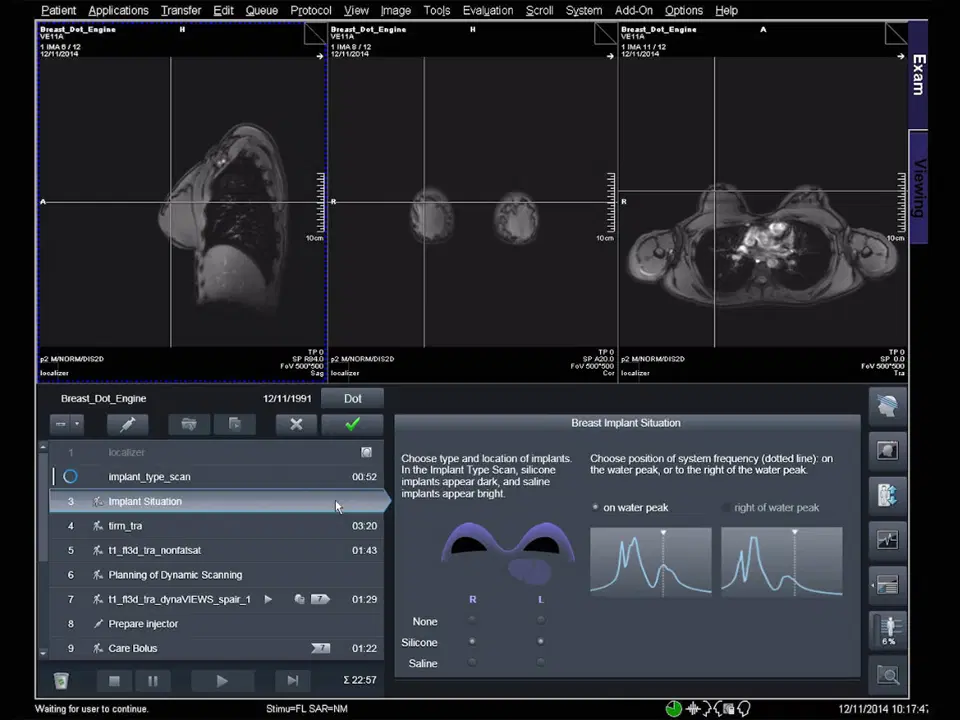This screenshot has height=720, width=960.
Task: Open the dropdown arrow beside queue step button
Action: 77,424
